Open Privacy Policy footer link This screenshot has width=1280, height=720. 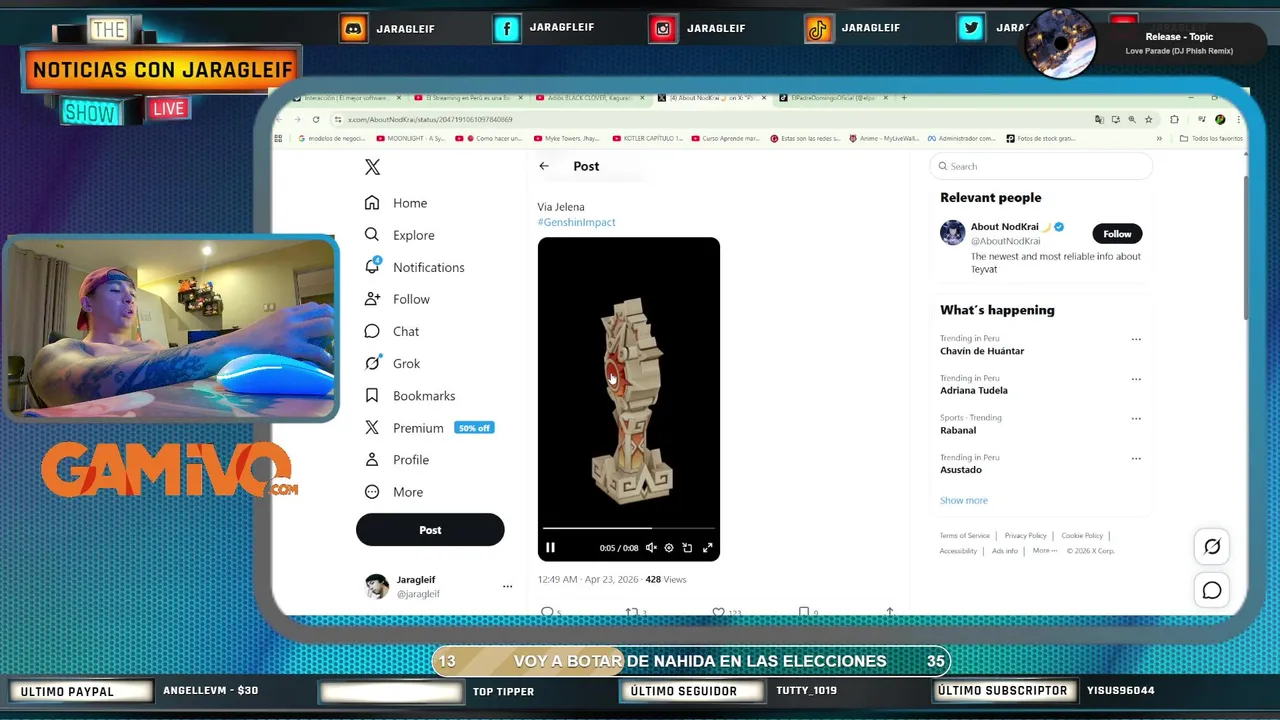pyautogui.click(x=1025, y=536)
